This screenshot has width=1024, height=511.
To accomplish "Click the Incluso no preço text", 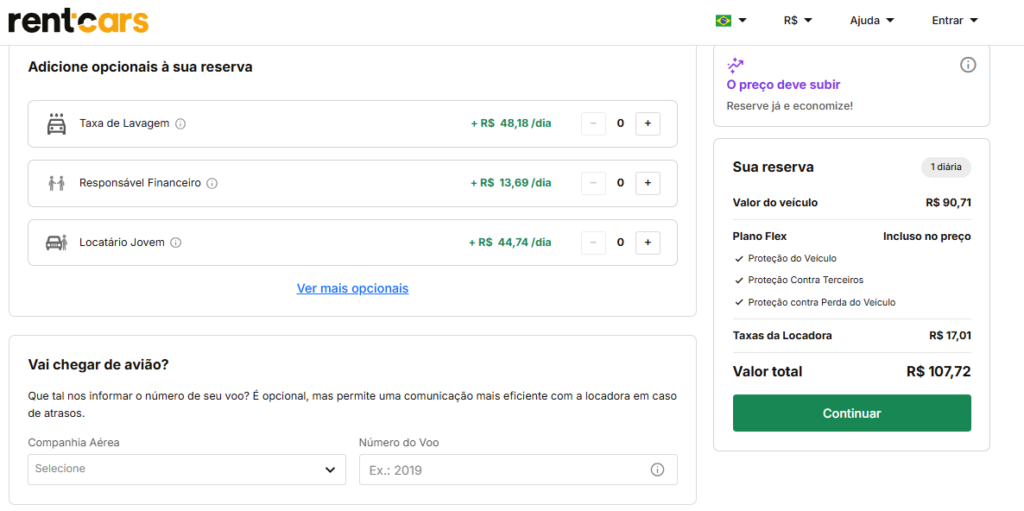I will click(927, 236).
